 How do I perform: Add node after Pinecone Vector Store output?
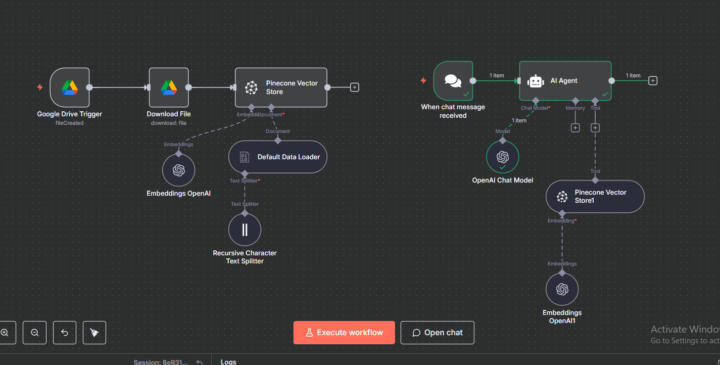[354, 87]
